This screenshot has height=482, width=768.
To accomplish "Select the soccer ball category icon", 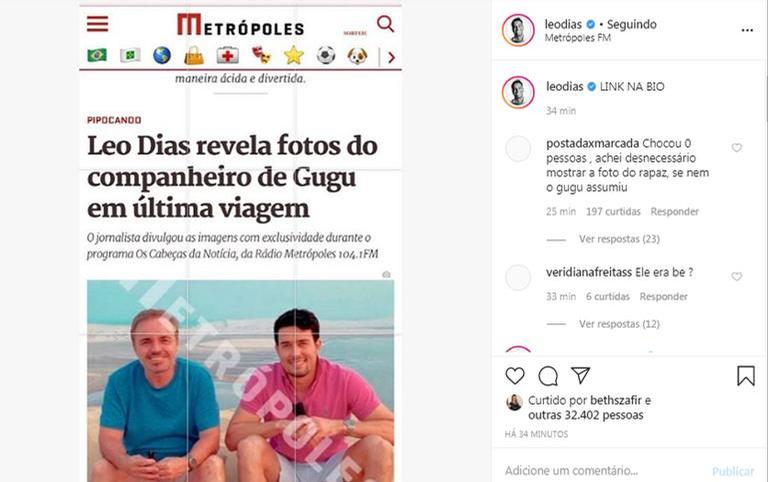I will click(326, 55).
